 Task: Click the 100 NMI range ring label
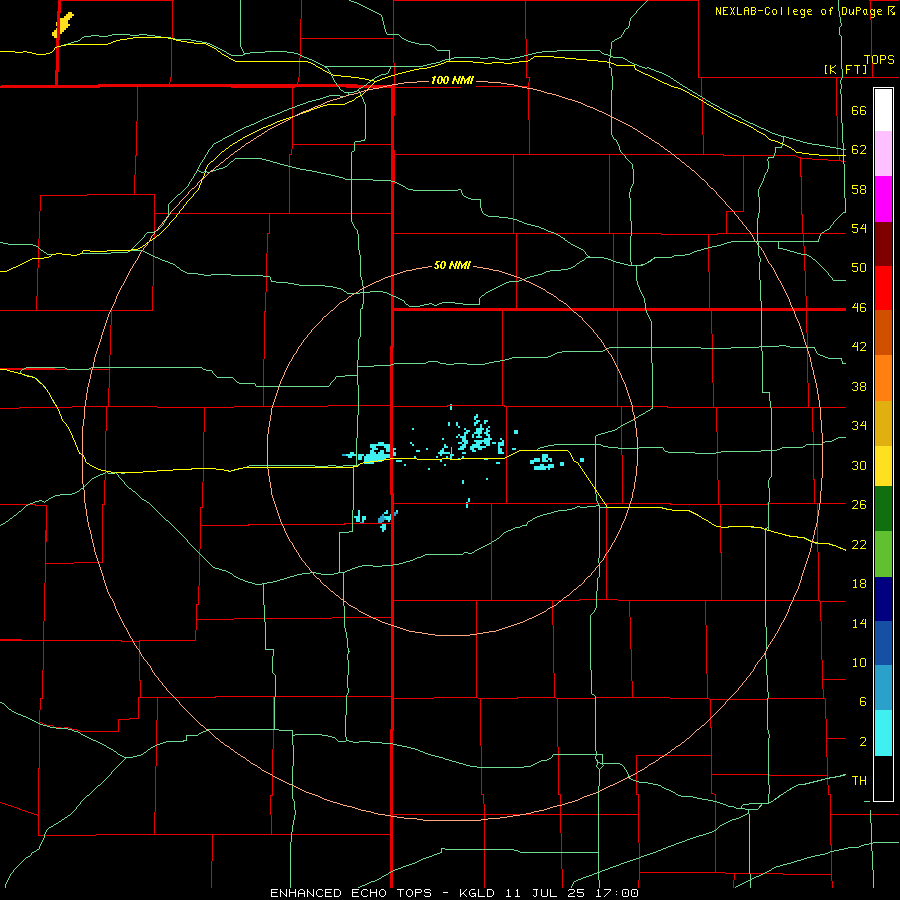[x=452, y=80]
